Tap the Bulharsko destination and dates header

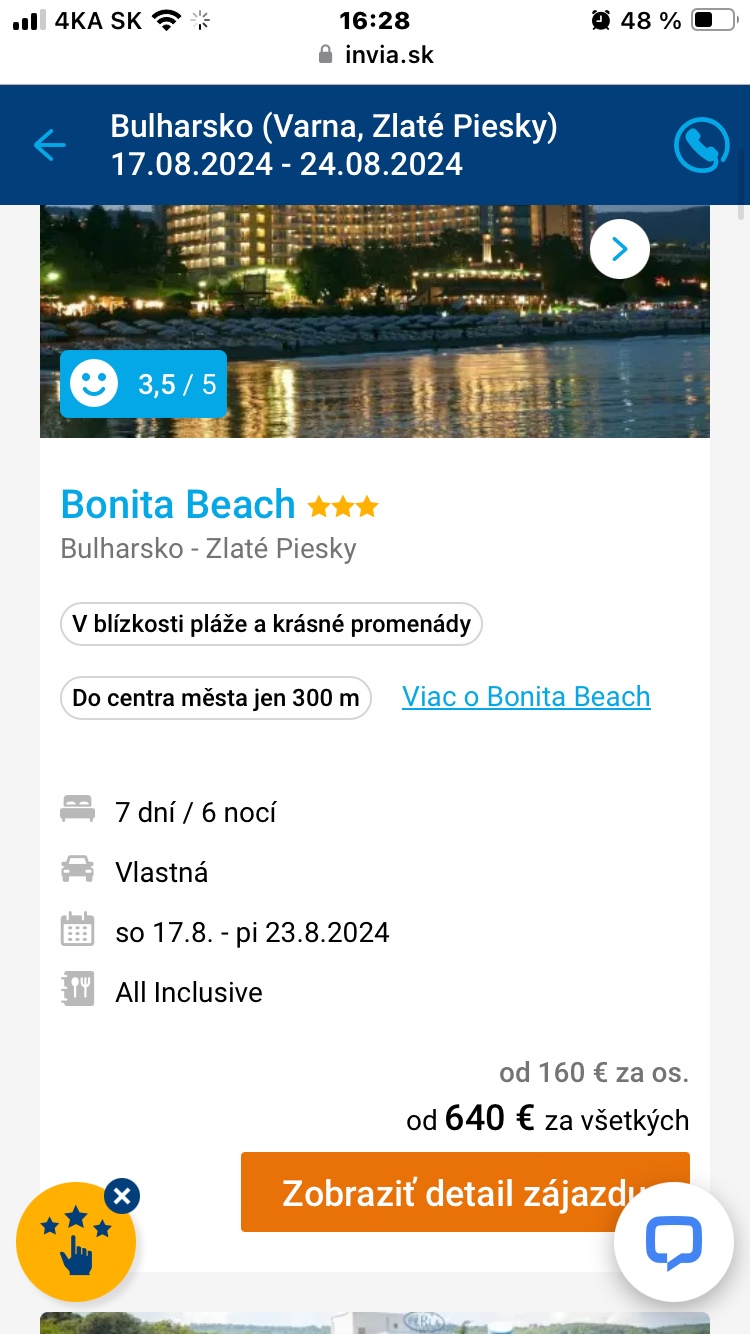coord(334,145)
